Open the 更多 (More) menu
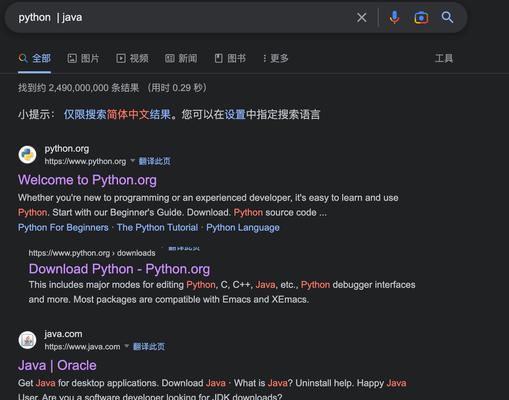The width and height of the screenshot is (509, 400). (x=275, y=58)
